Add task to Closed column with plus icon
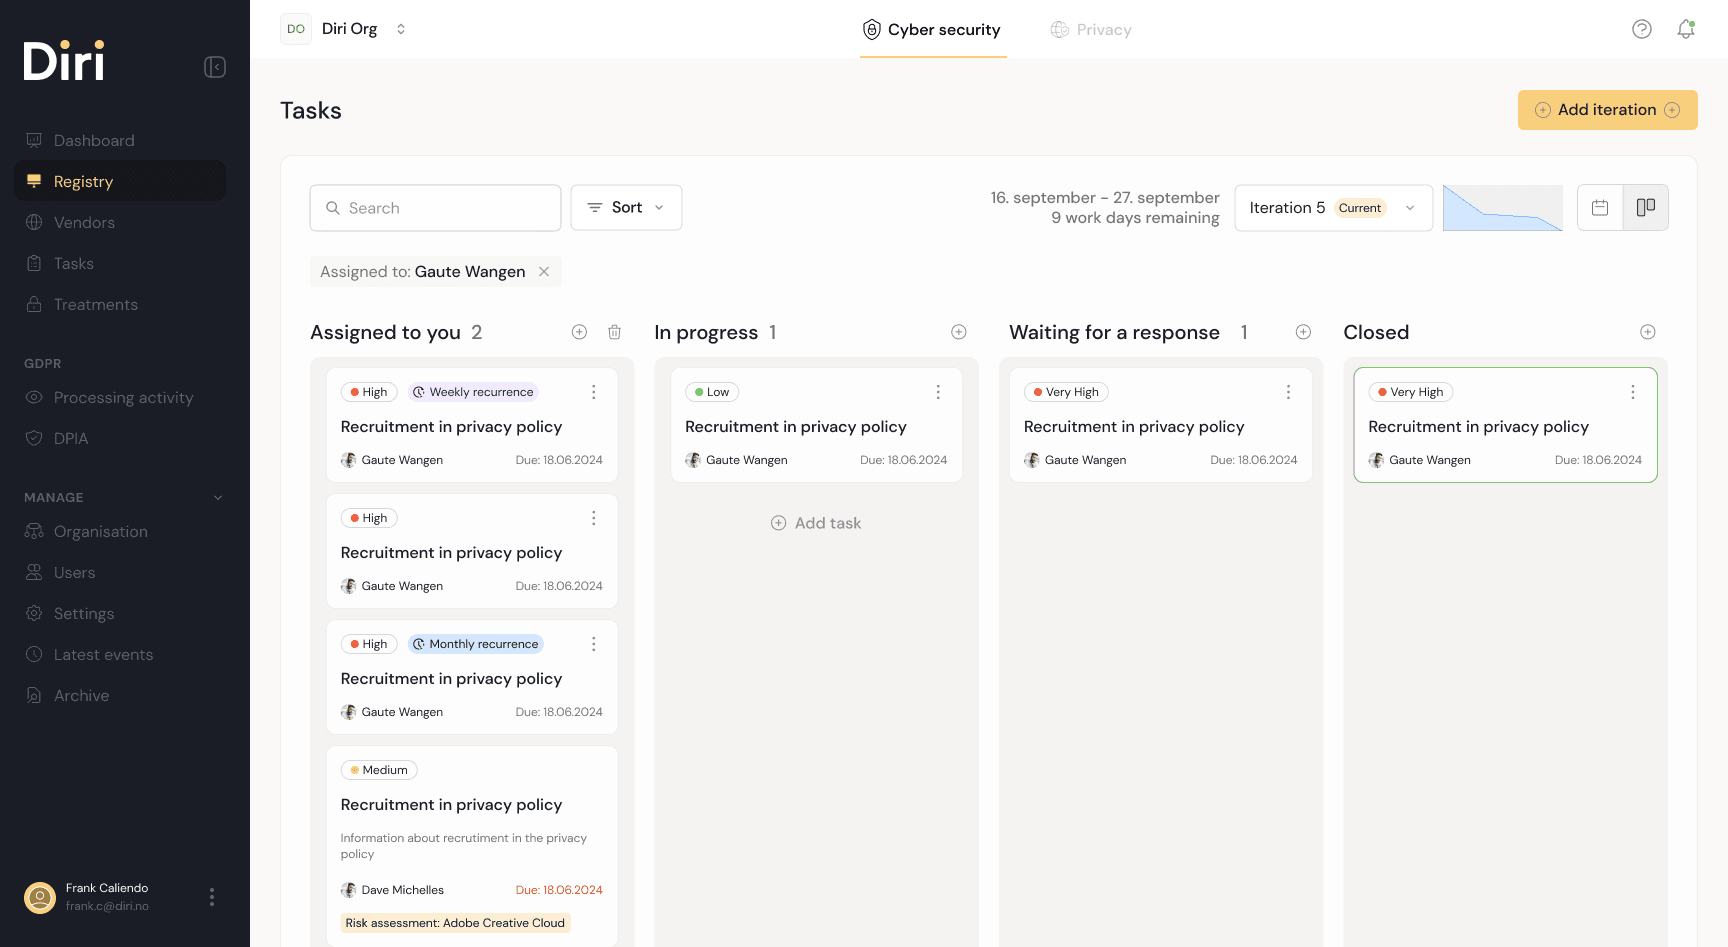 [x=1647, y=332]
